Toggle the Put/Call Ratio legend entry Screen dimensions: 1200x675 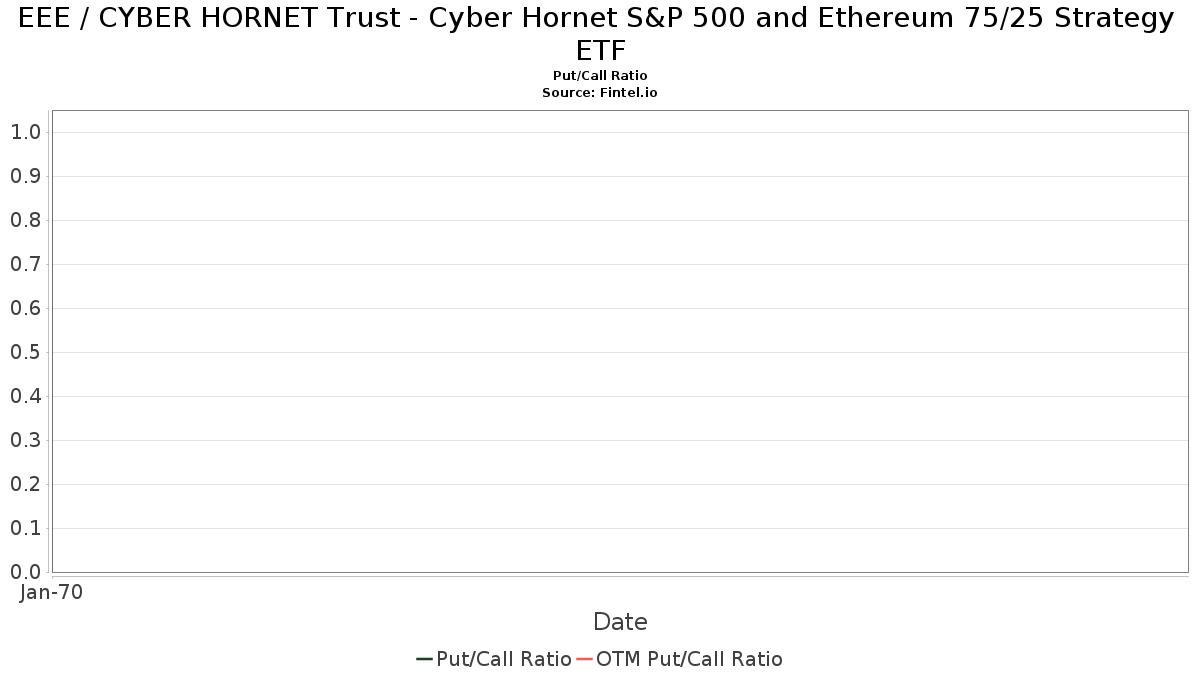click(504, 659)
